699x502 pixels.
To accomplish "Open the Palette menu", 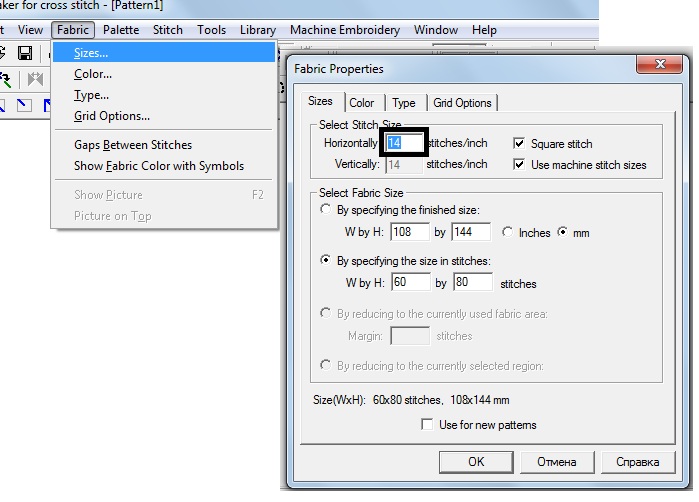I will (x=121, y=30).
